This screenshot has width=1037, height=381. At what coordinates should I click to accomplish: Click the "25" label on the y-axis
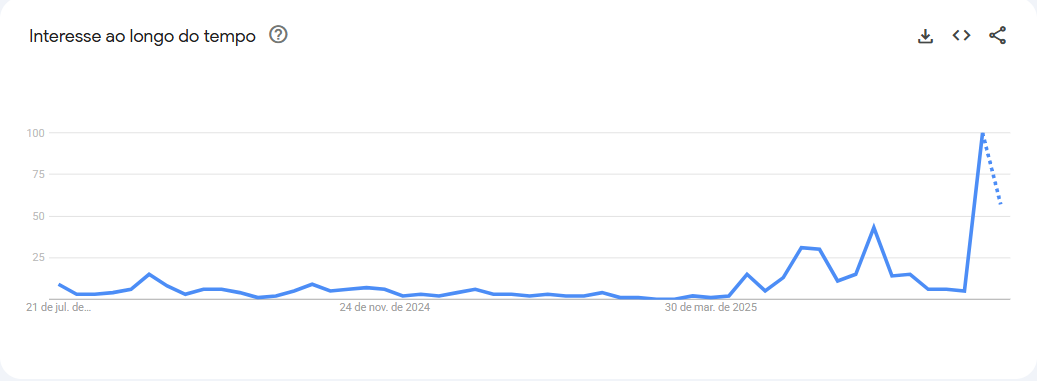click(38, 258)
